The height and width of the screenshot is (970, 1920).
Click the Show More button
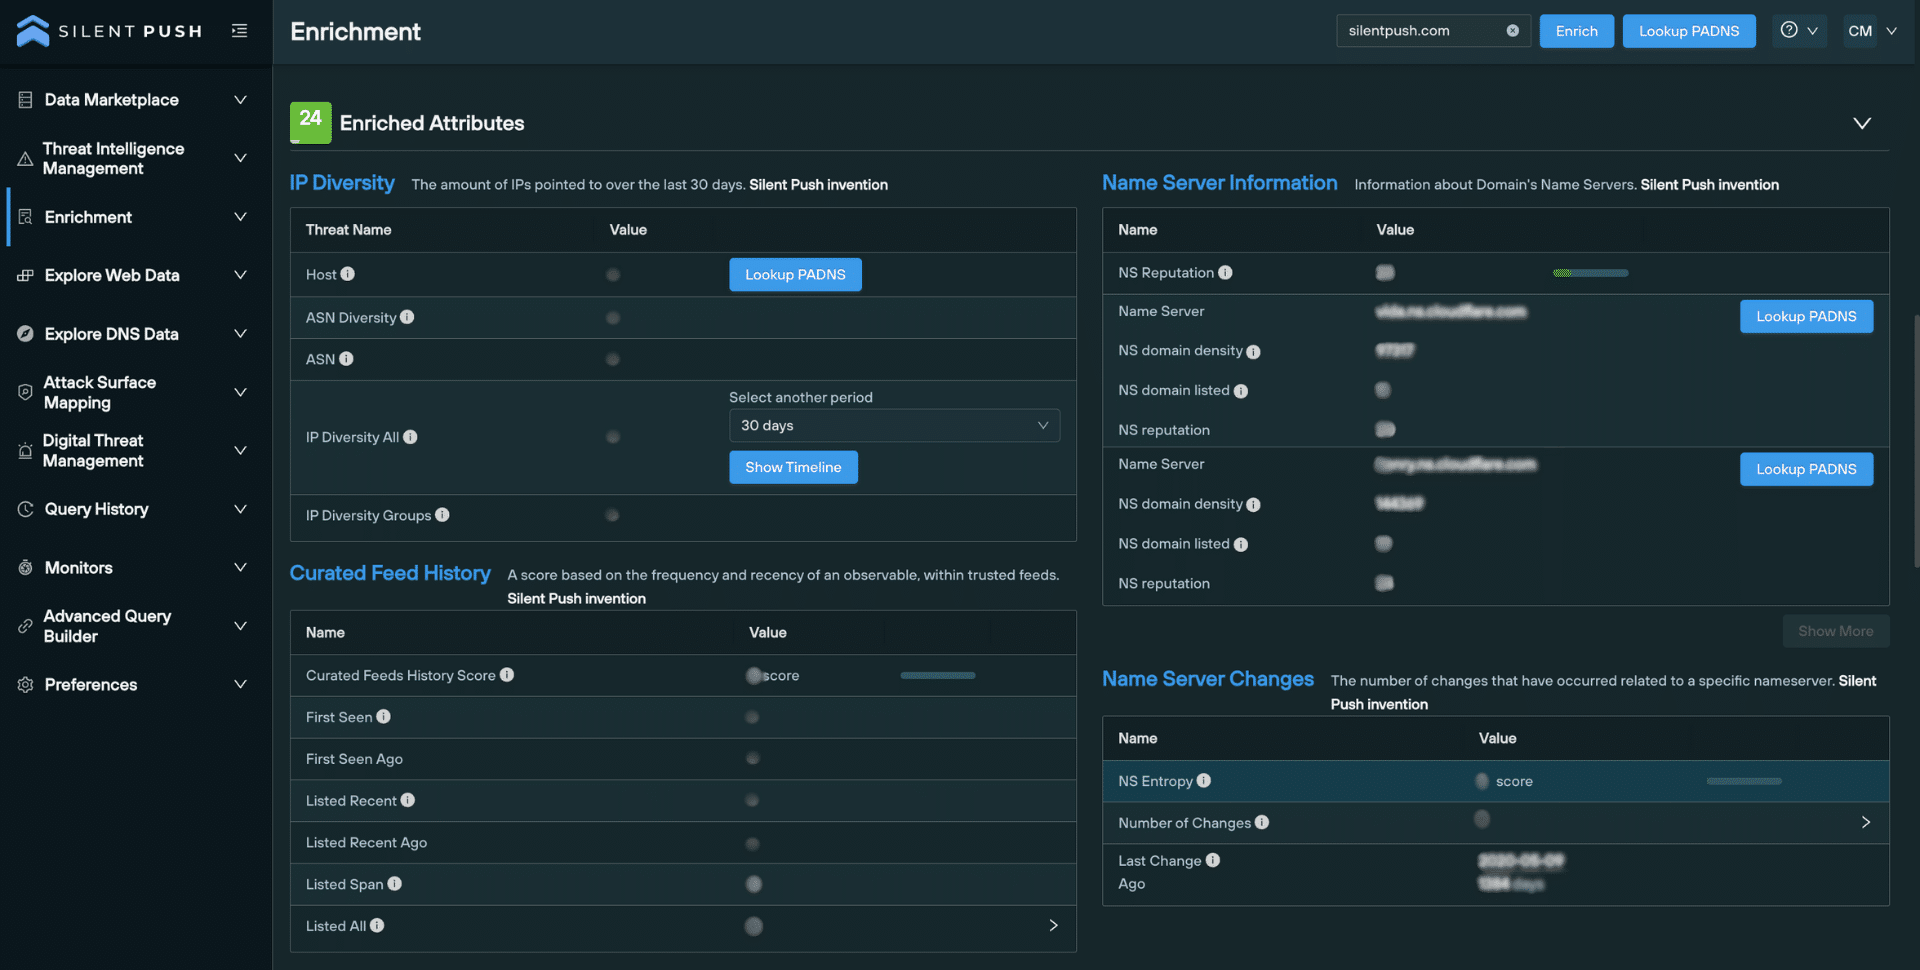click(1835, 631)
